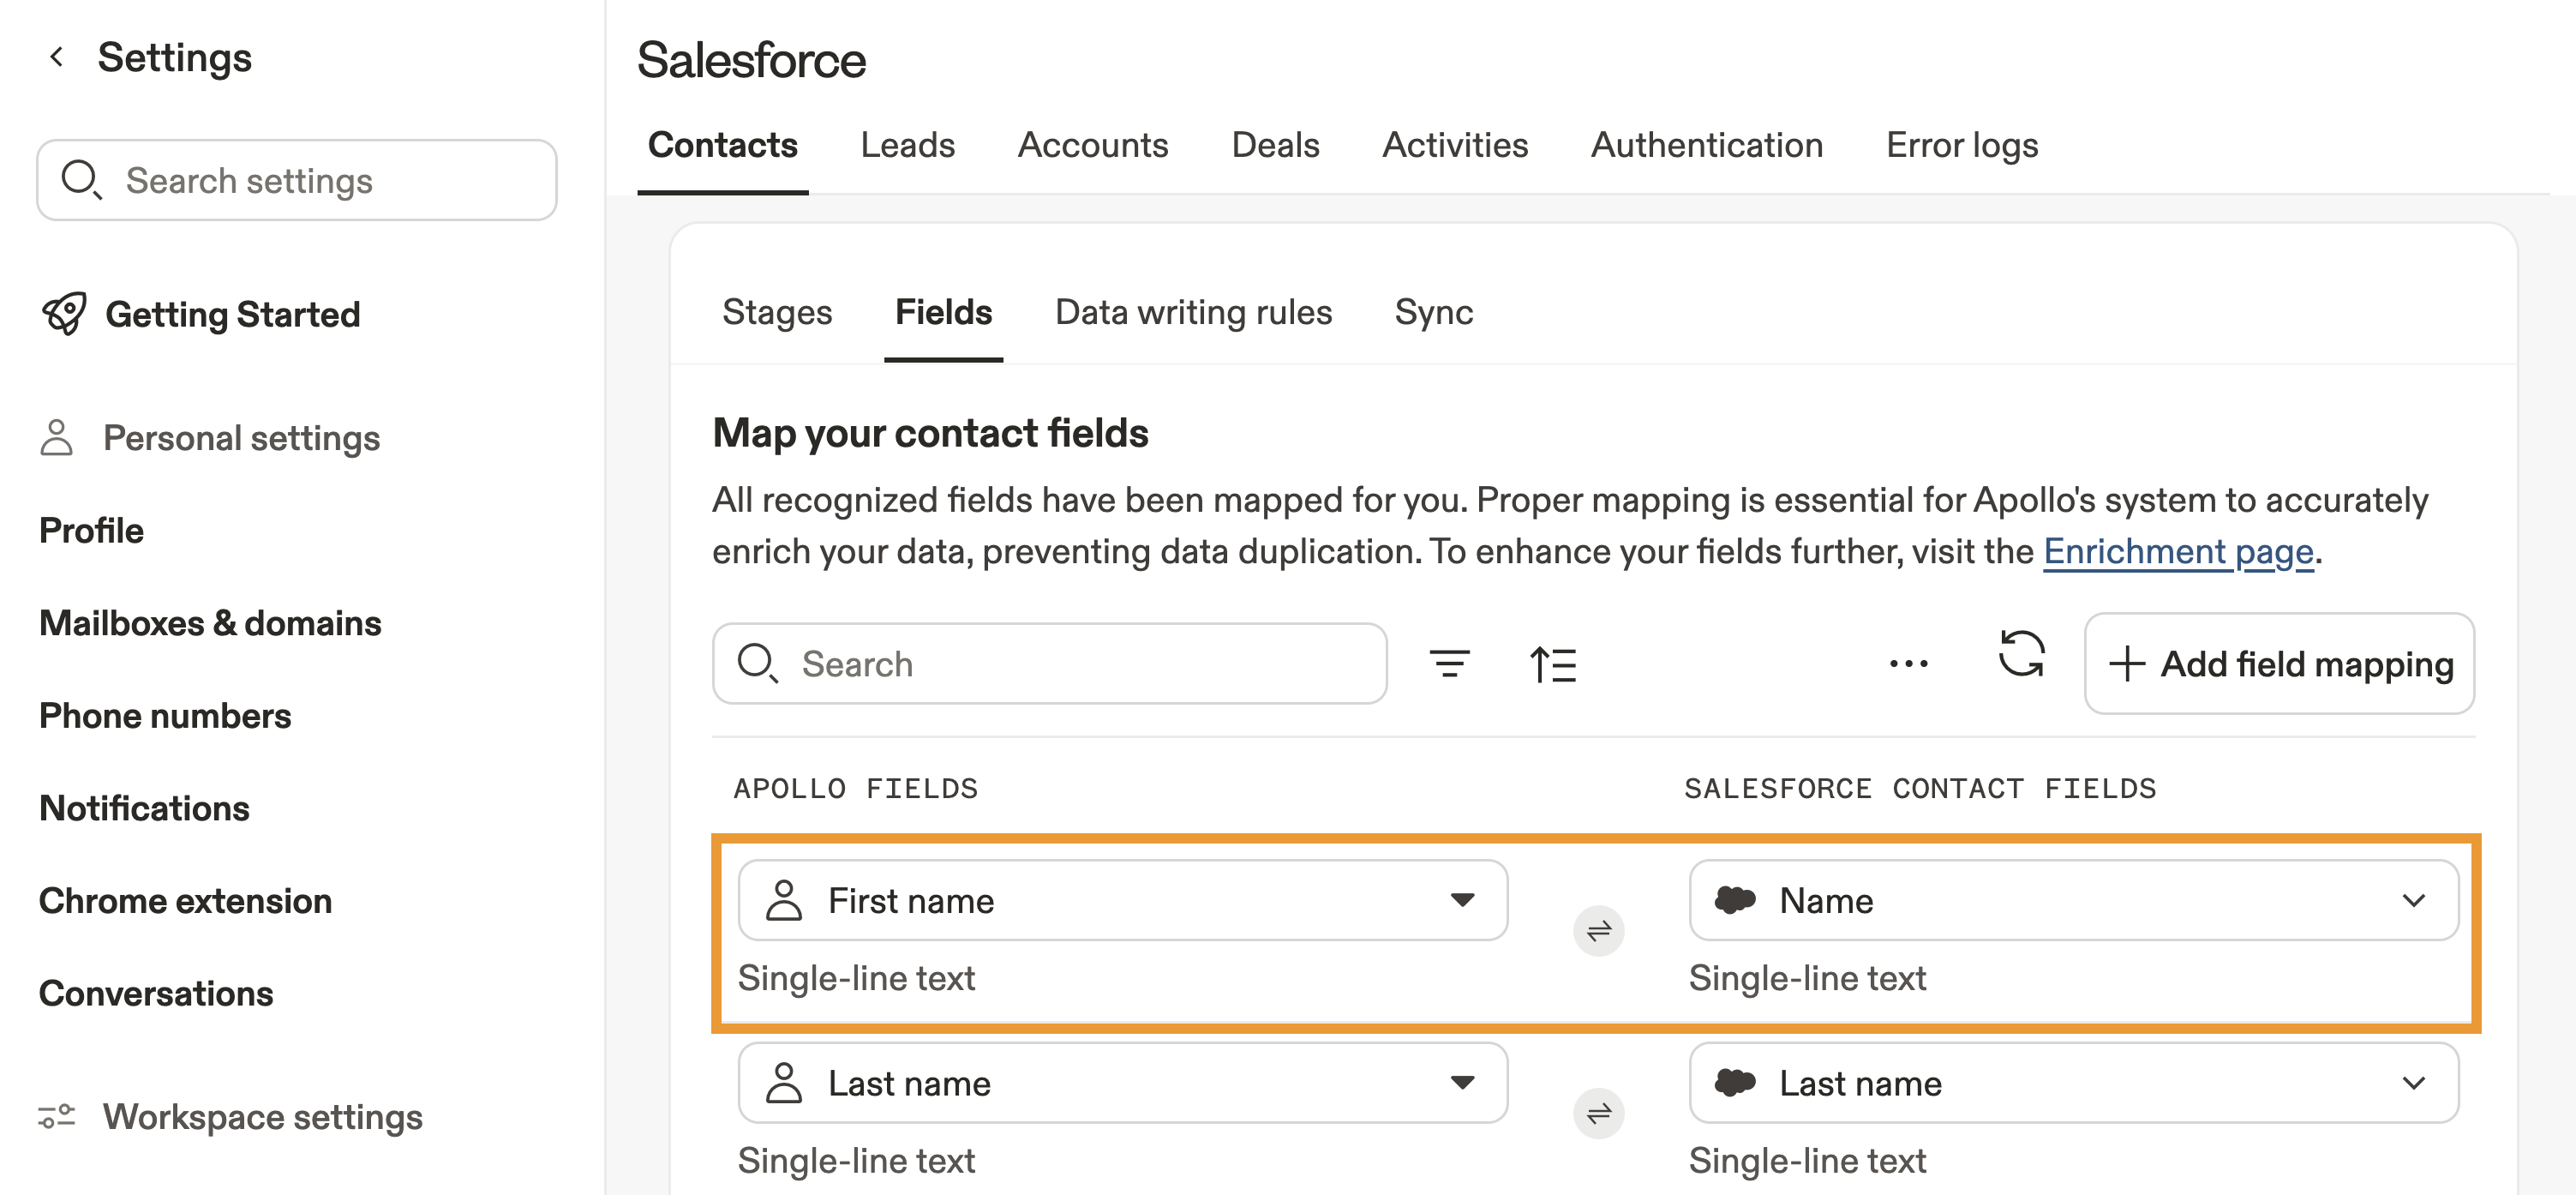2576x1195 pixels.
Task: Follow the Enrichment page link
Action: pyautogui.click(x=2178, y=551)
